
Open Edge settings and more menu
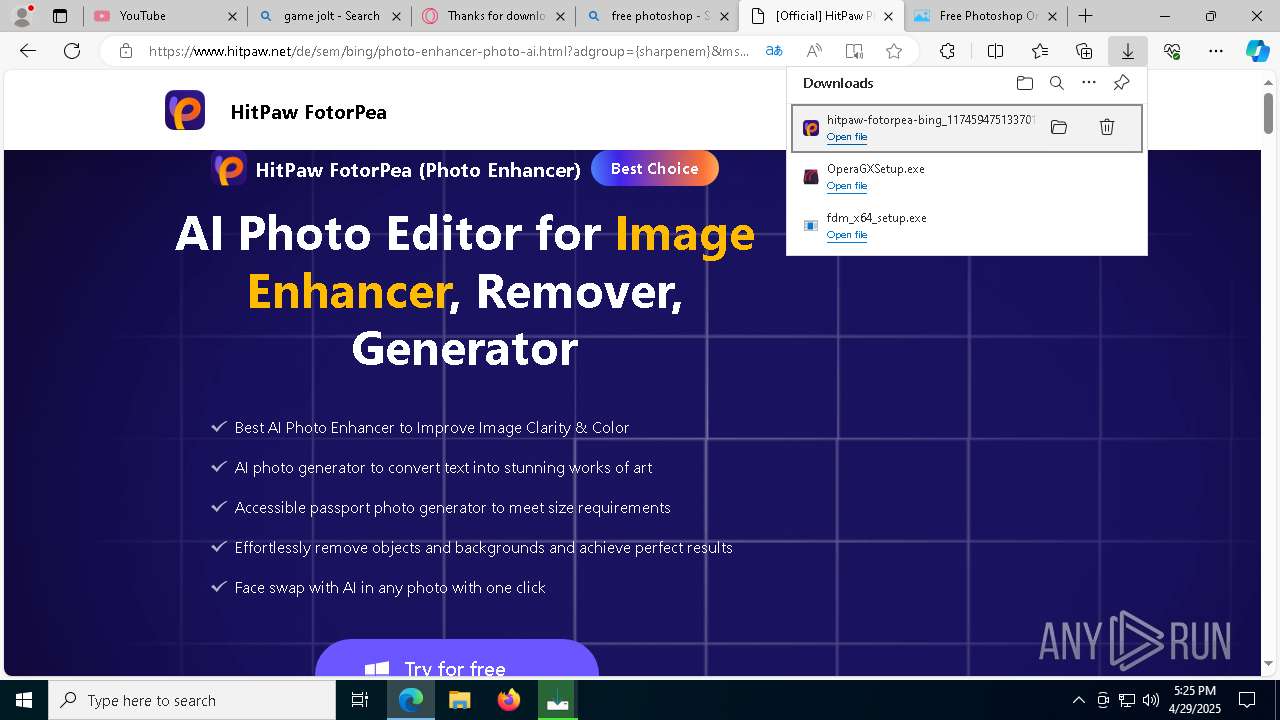pyautogui.click(x=1216, y=51)
